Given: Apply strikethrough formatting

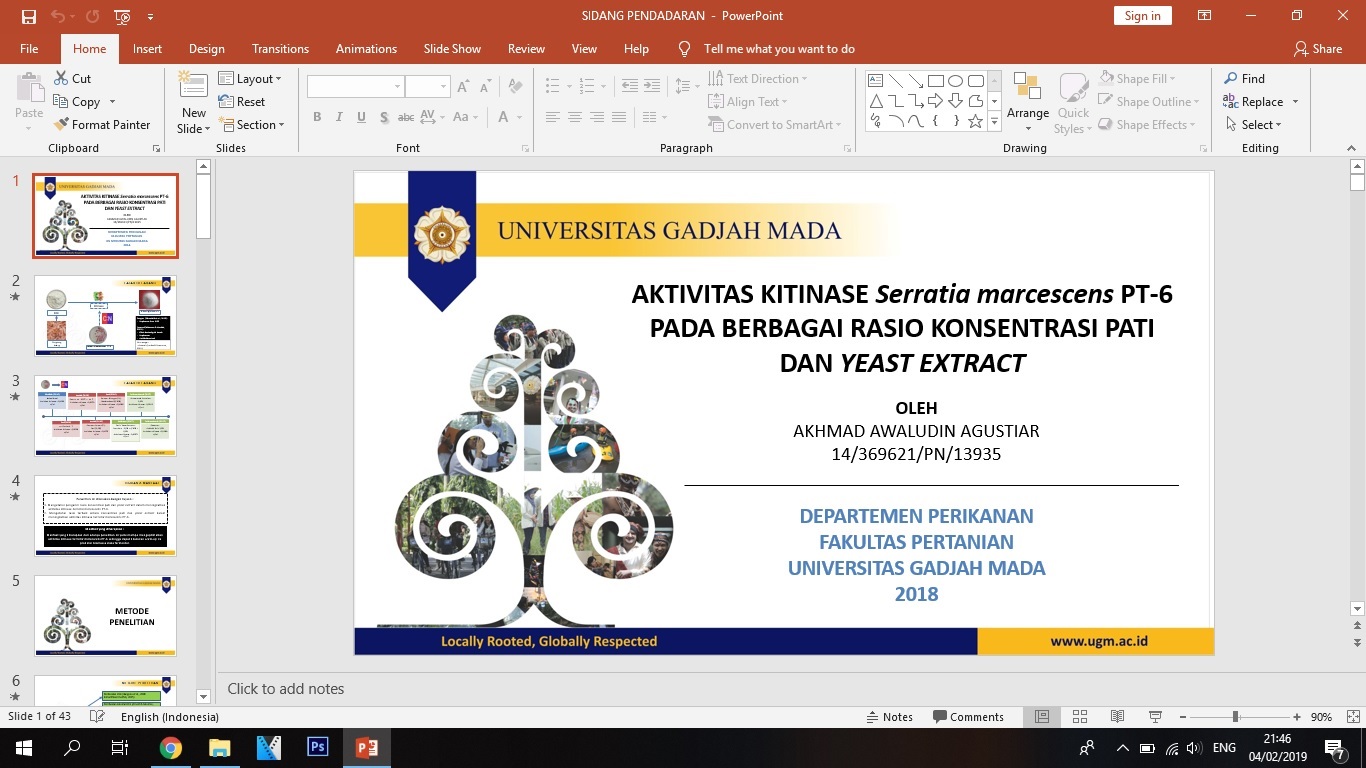Looking at the screenshot, I should coord(406,117).
